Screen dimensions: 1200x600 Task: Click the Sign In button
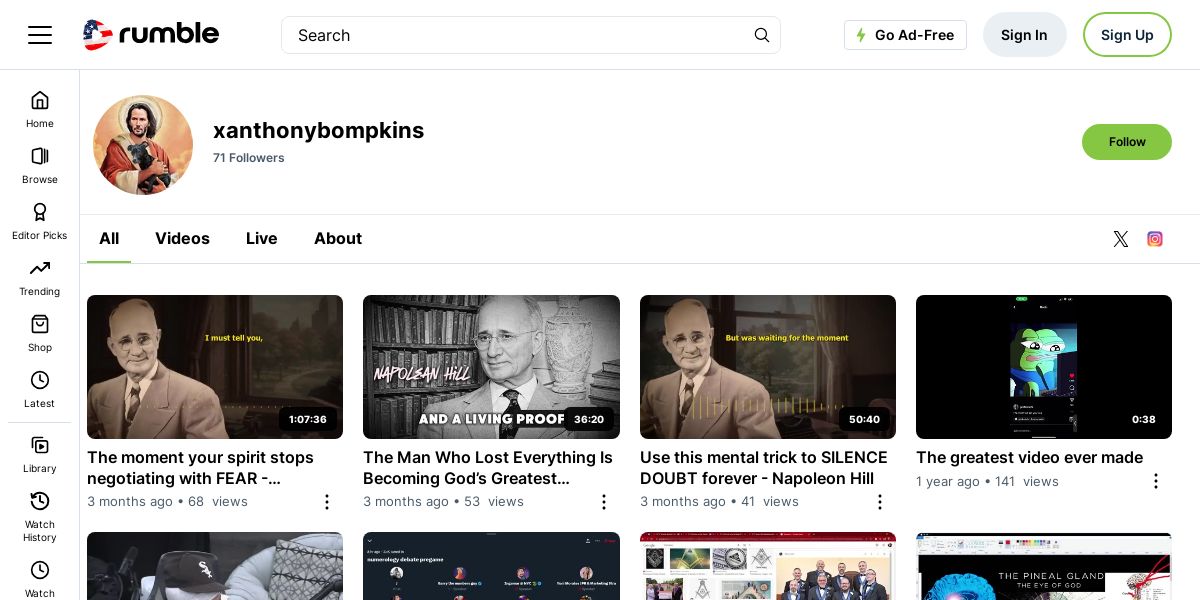(x=1024, y=35)
